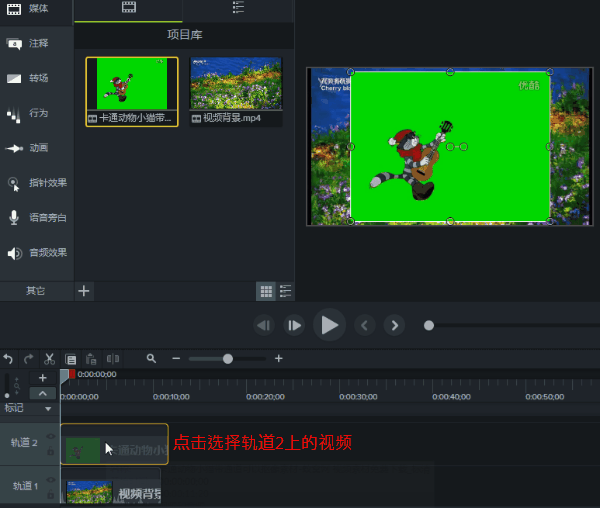Click the Copy icon in timeline toolbar

coord(70,359)
